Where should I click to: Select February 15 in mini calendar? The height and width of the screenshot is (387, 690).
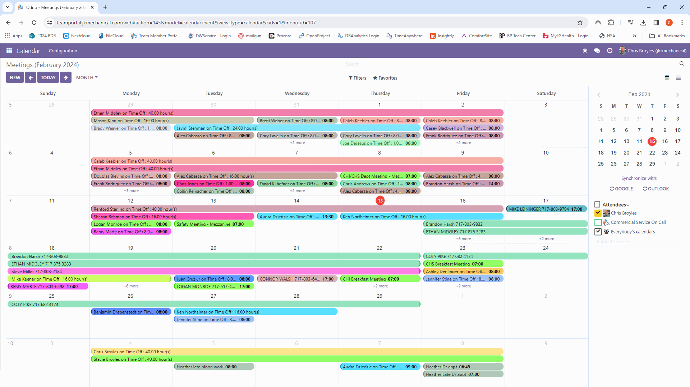(652, 141)
